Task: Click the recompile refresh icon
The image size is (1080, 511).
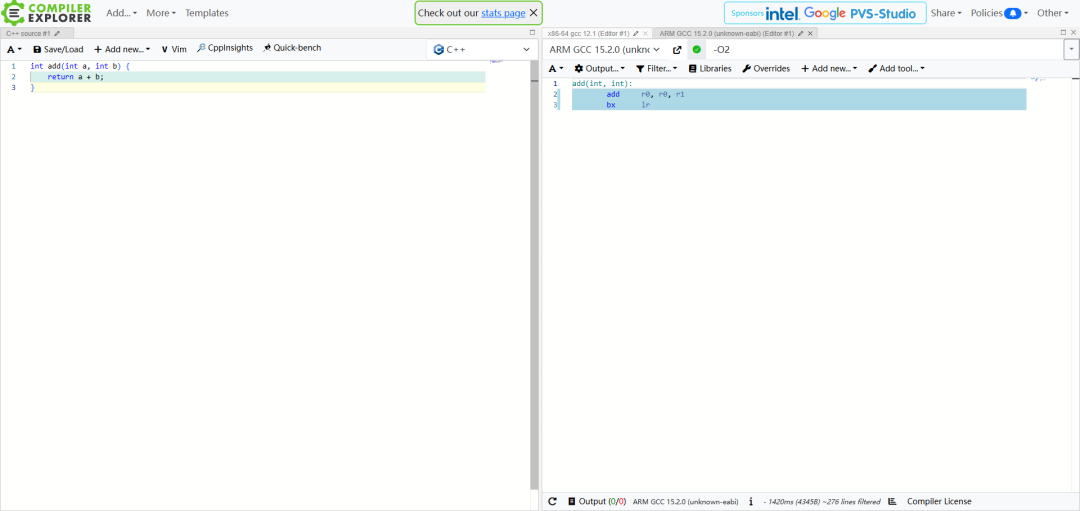Action: (x=552, y=501)
